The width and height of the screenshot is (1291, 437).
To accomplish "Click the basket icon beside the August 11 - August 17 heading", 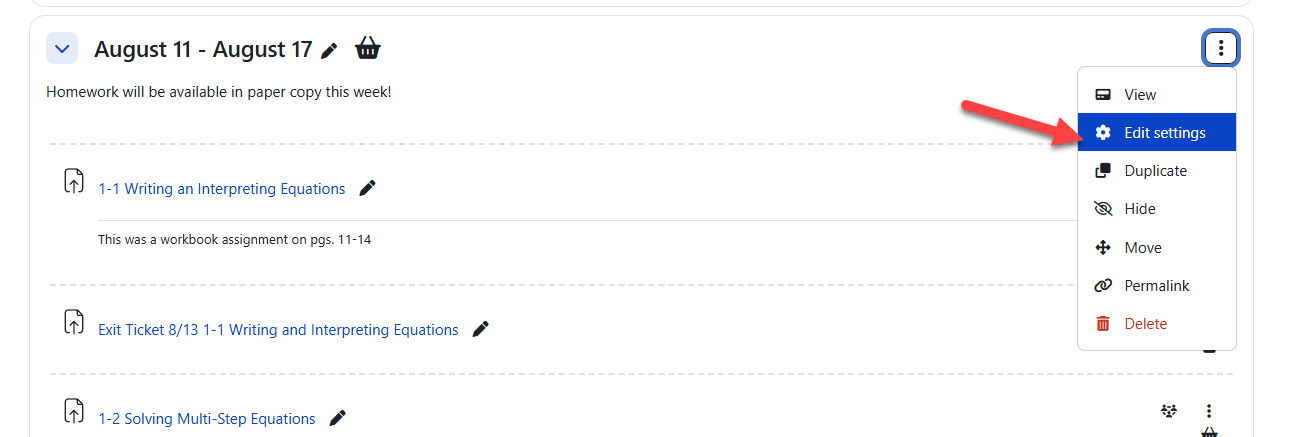I will (x=368, y=48).
